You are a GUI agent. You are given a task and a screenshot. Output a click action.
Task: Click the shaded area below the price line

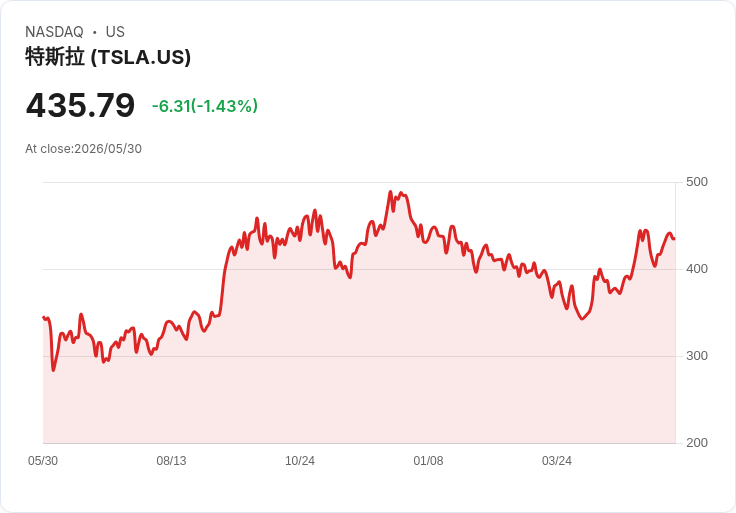[359, 375]
